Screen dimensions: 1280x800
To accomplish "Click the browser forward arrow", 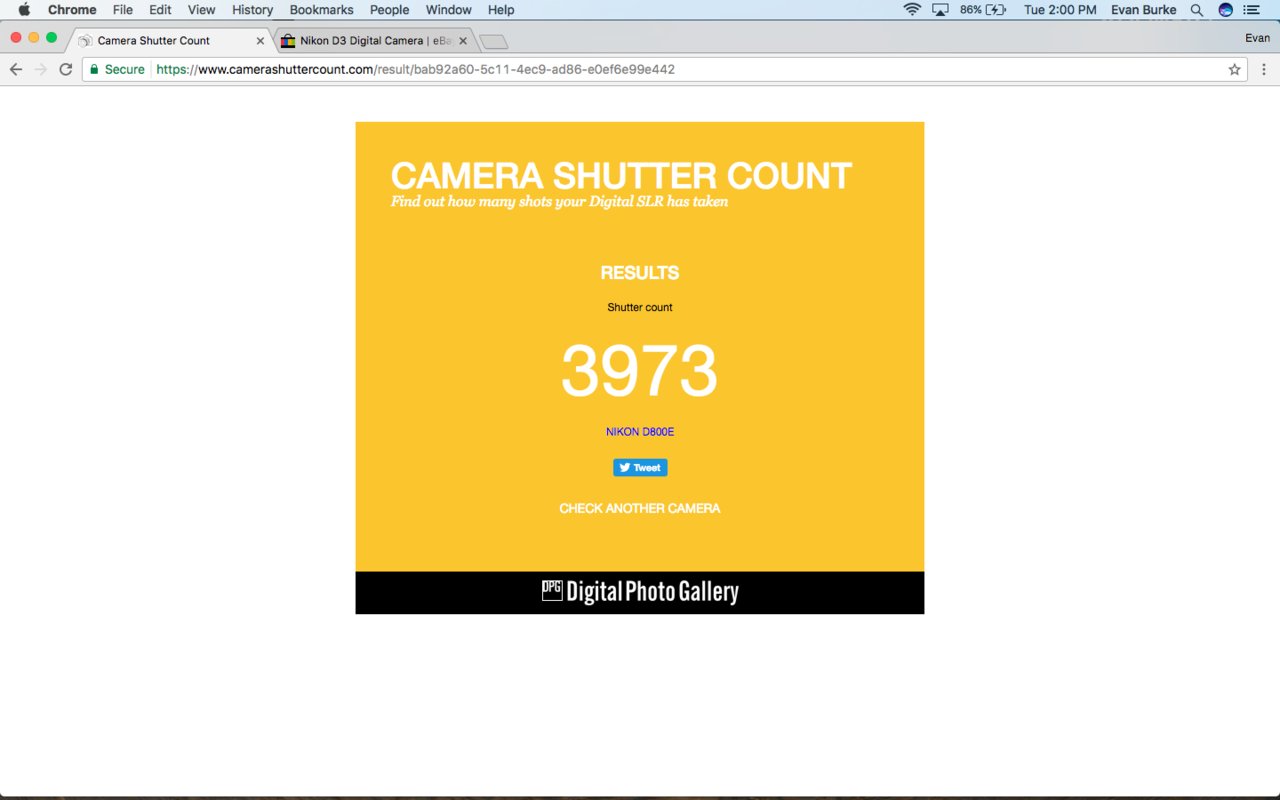I will point(41,70).
